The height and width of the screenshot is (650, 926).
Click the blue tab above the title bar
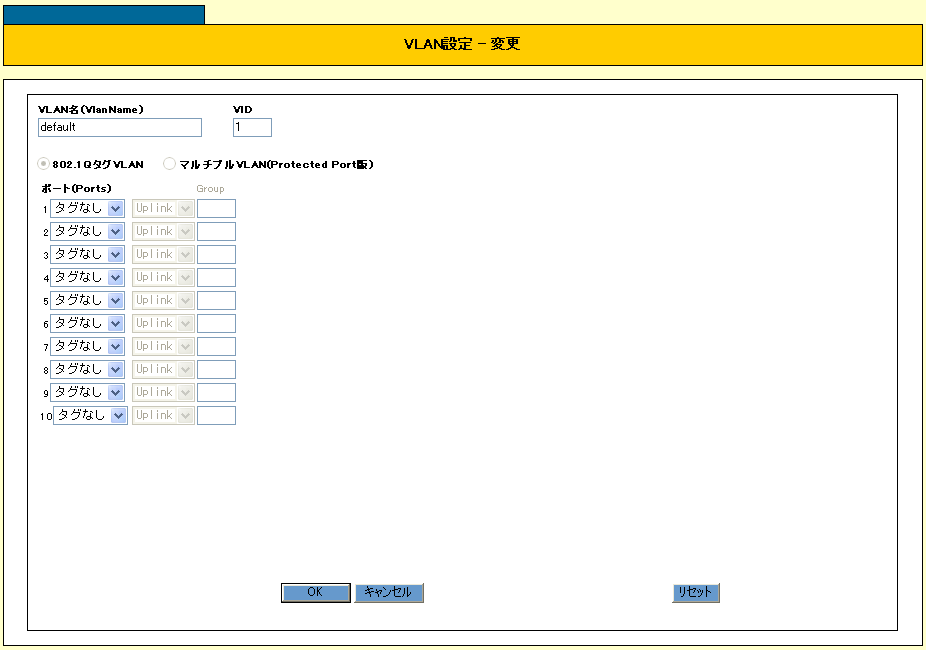[x=104, y=14]
